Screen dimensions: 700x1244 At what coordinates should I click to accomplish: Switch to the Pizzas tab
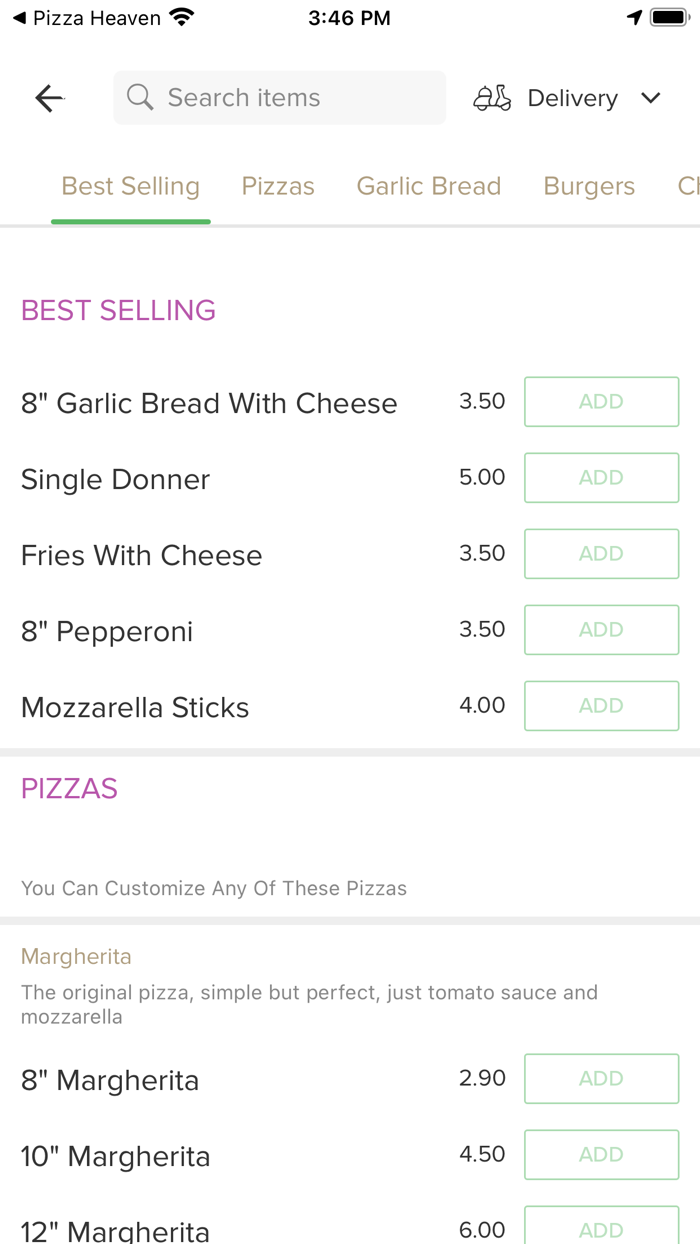277,186
